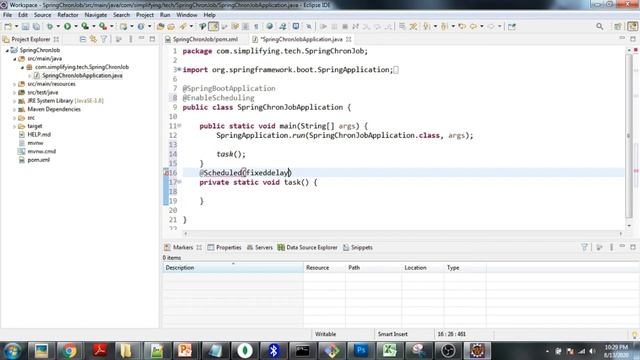Click the Open Type toolbar icon
Viewport: 640px width, 360px height.
pos(160,27)
